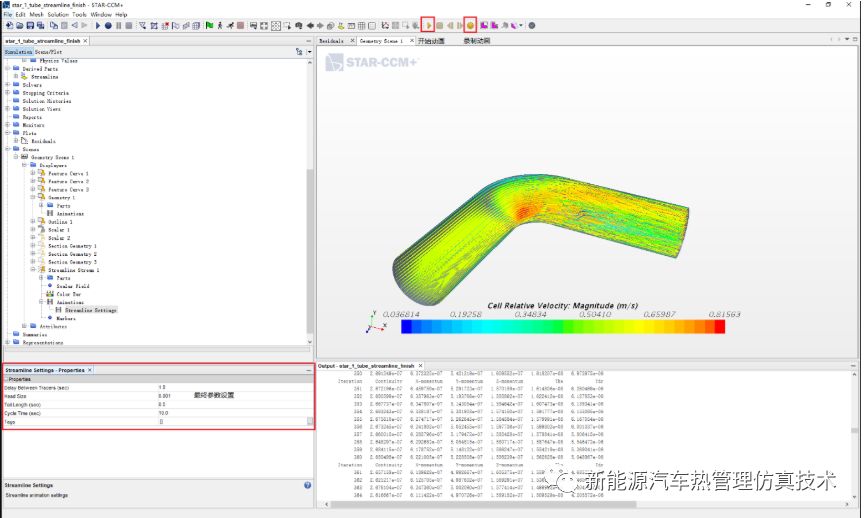The height and width of the screenshot is (518, 864).
Task: Minimize the Streamline Settings Properties panel
Action: [309, 370]
